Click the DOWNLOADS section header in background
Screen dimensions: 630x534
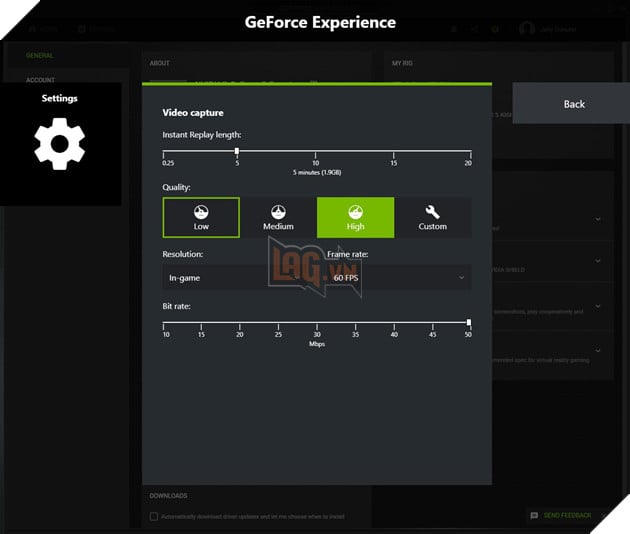pyautogui.click(x=168, y=496)
